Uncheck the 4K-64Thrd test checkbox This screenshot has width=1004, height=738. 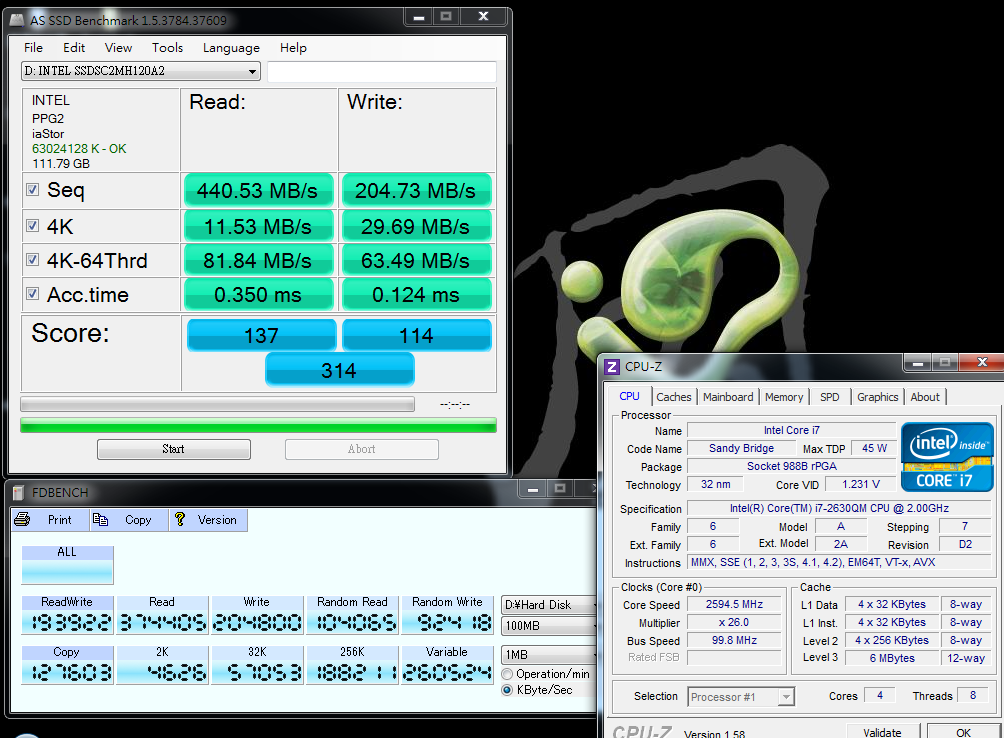tap(33, 260)
